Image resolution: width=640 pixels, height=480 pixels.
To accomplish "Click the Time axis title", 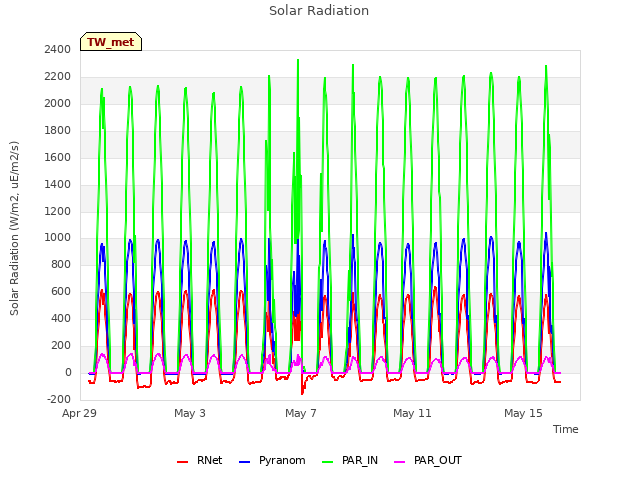I will tap(566, 429).
